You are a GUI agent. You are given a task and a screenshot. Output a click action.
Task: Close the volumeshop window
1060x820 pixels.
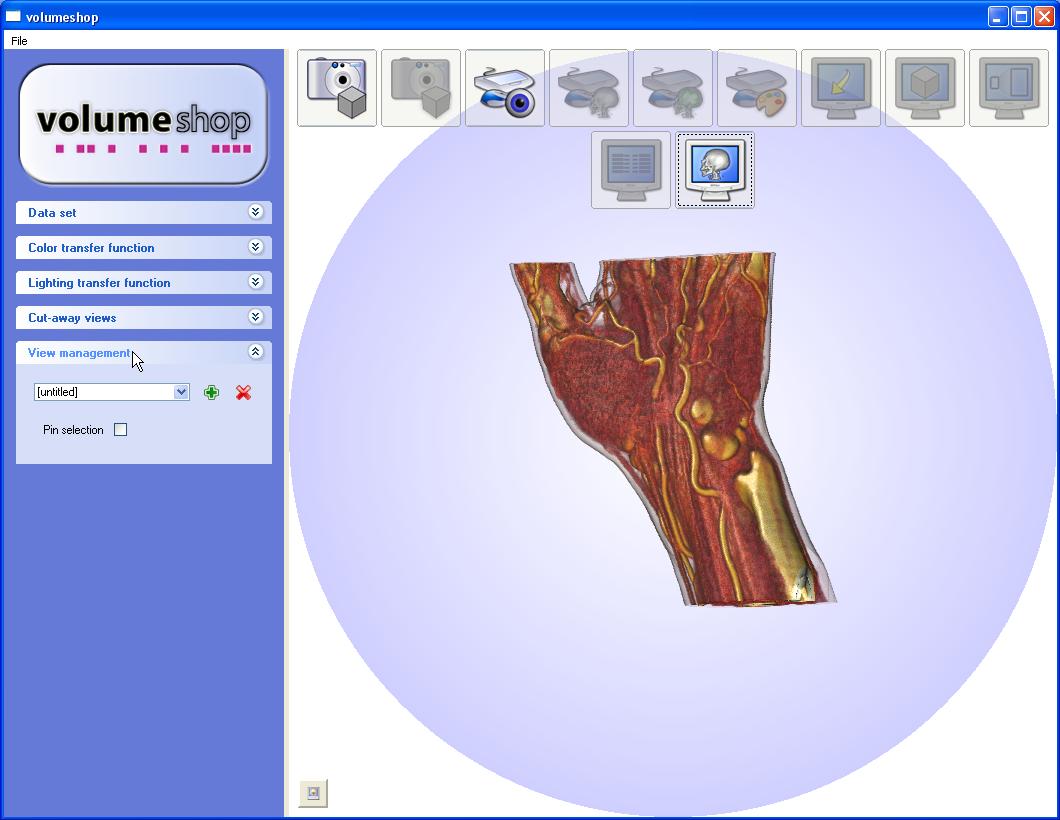point(1044,16)
